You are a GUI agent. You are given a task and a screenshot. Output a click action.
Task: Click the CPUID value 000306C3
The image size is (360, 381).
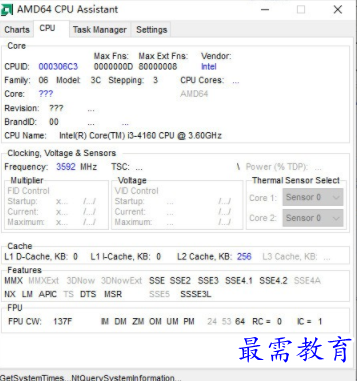[58, 67]
